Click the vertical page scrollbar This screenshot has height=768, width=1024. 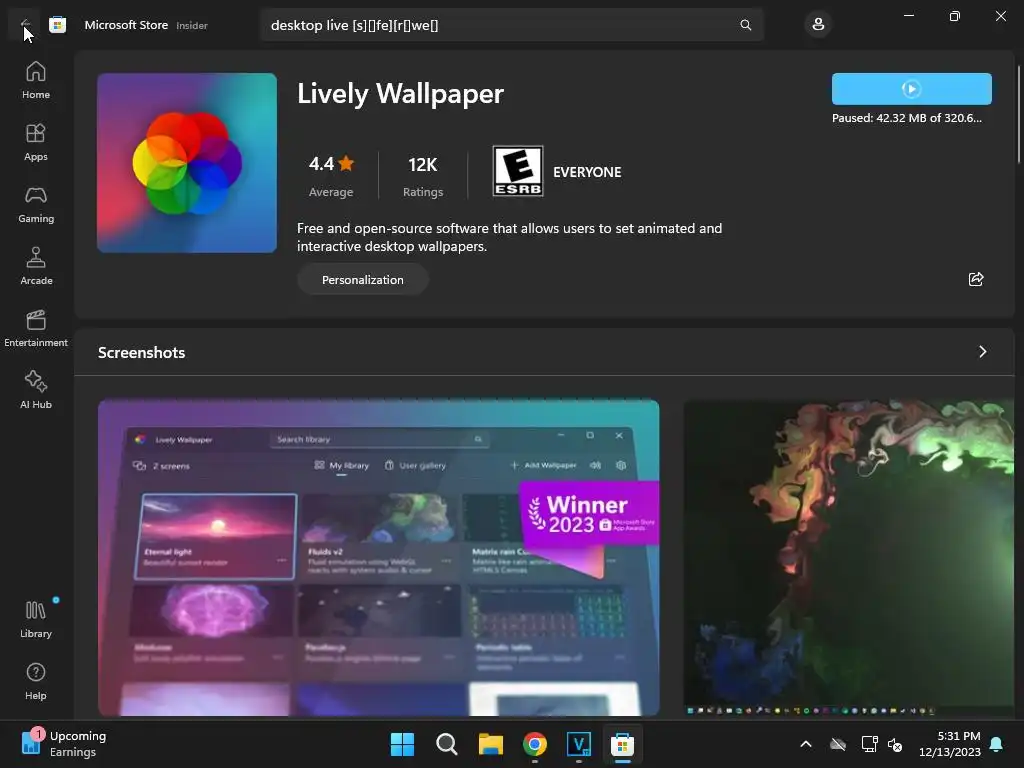click(1019, 114)
